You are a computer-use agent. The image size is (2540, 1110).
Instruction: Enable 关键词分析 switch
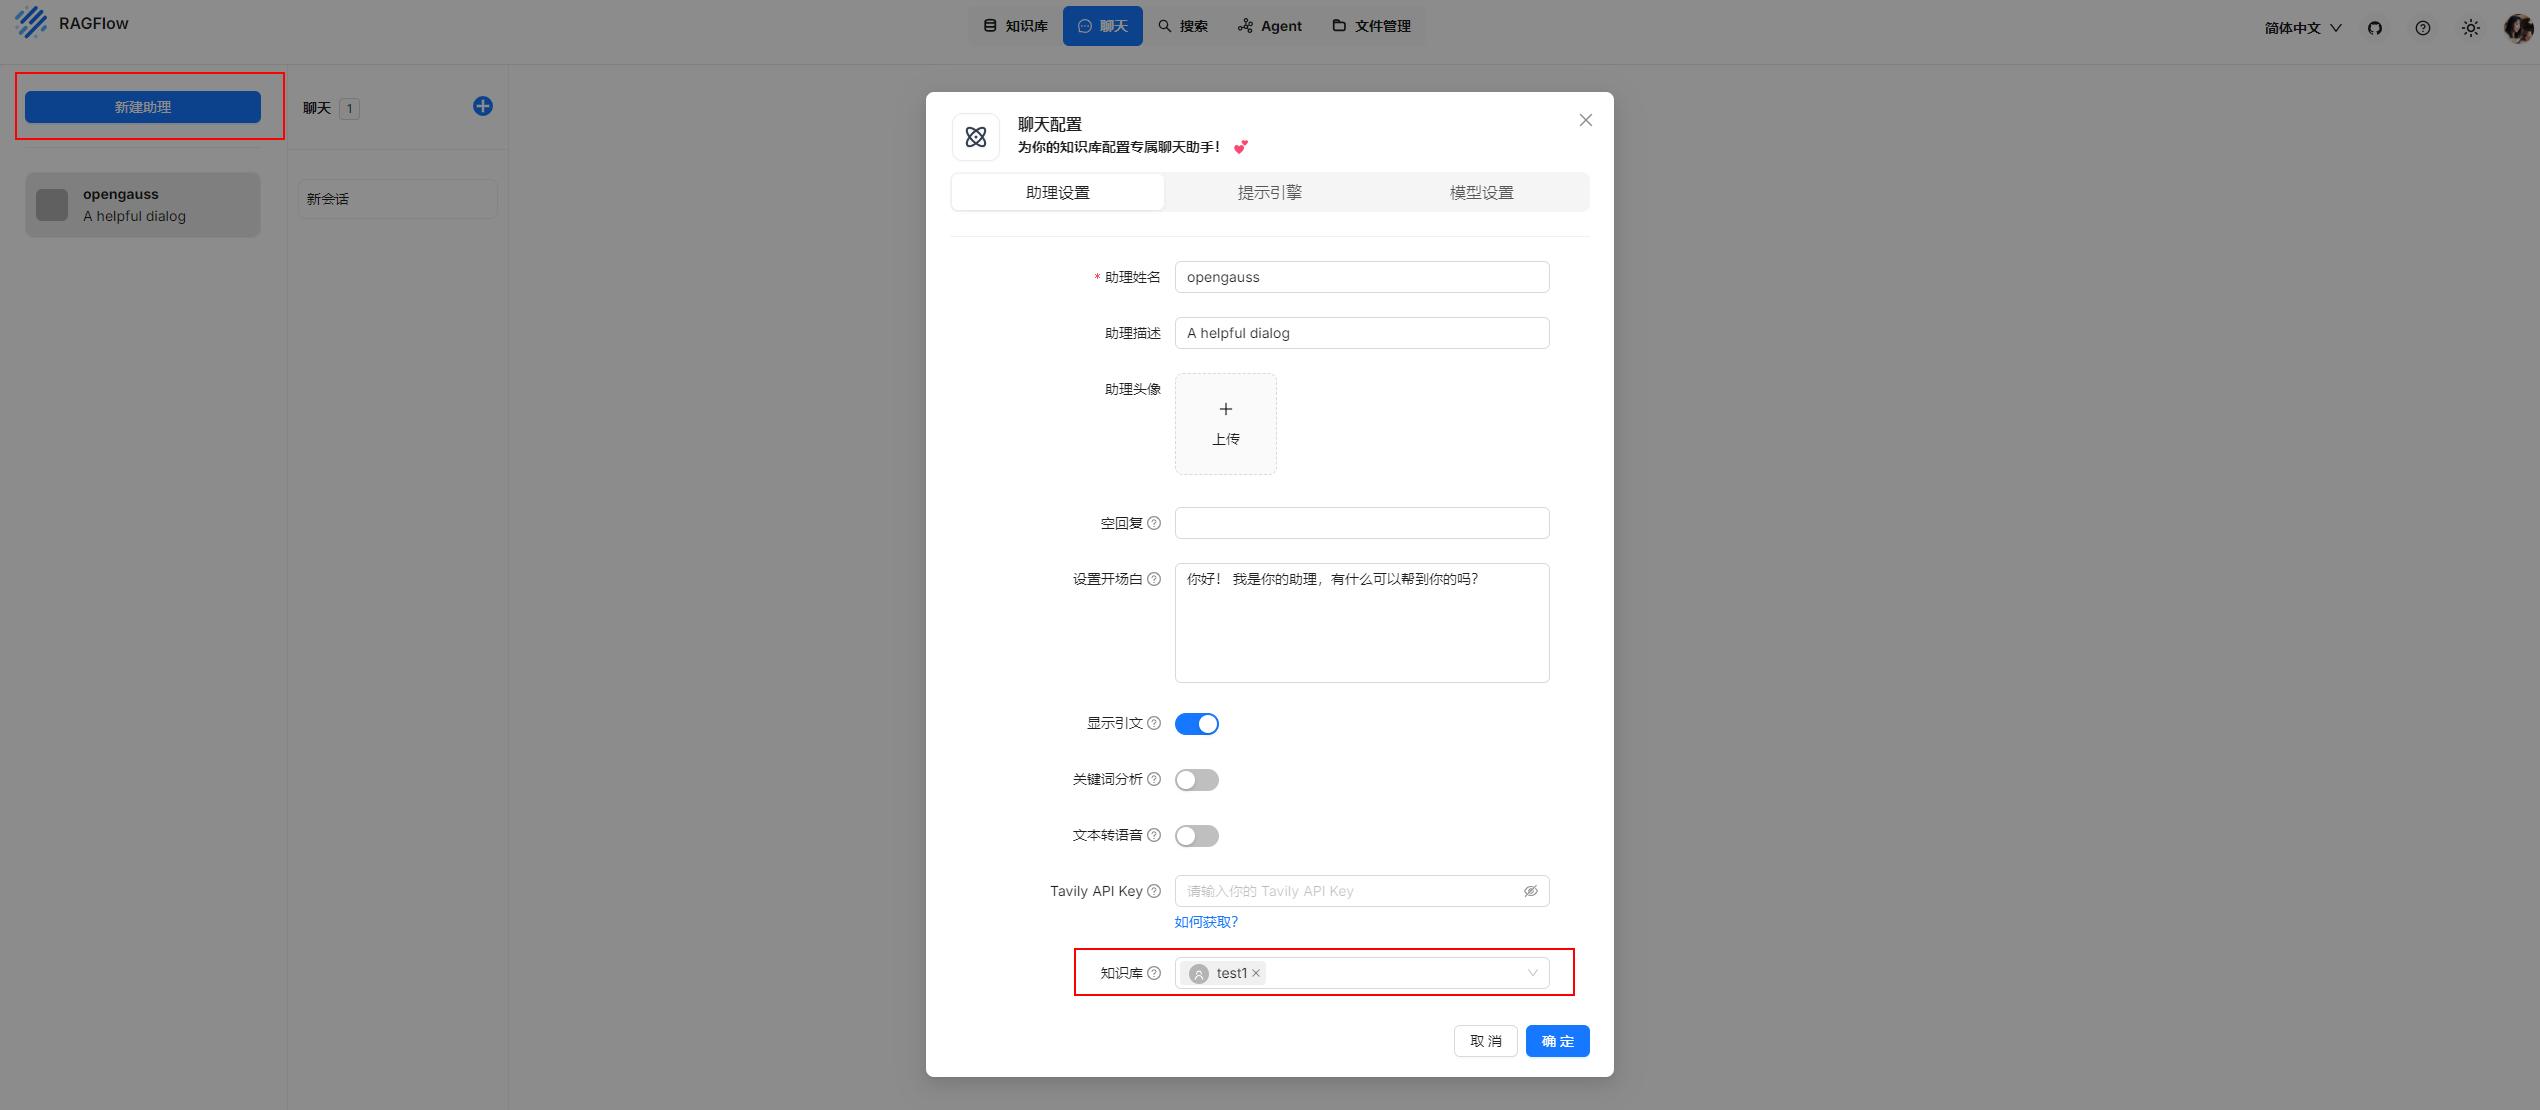coord(1197,780)
